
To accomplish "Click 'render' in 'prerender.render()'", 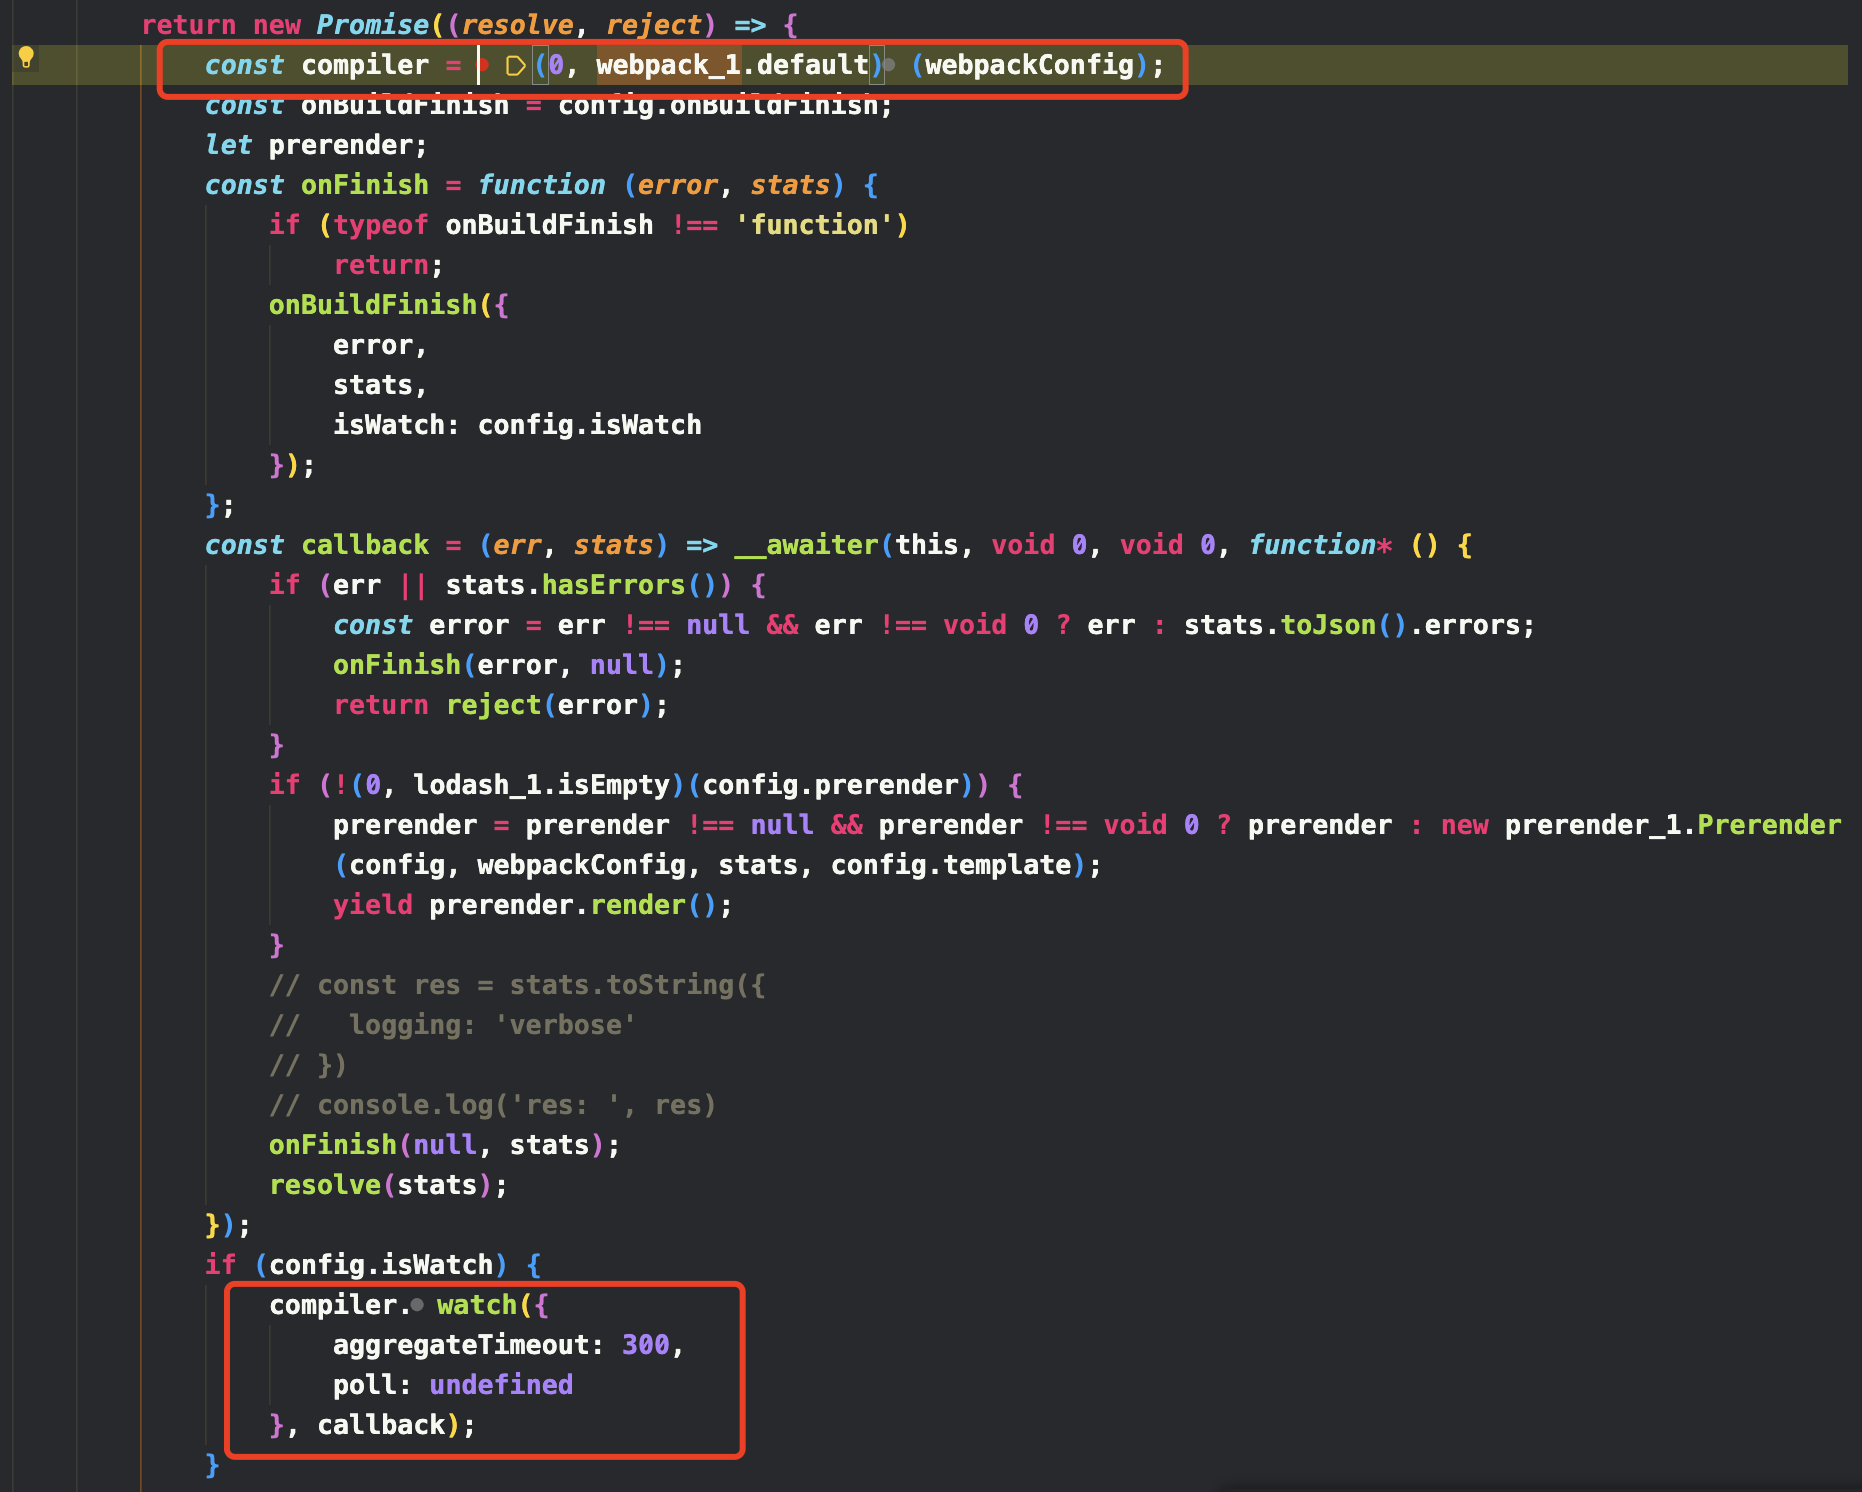I will tap(638, 905).
